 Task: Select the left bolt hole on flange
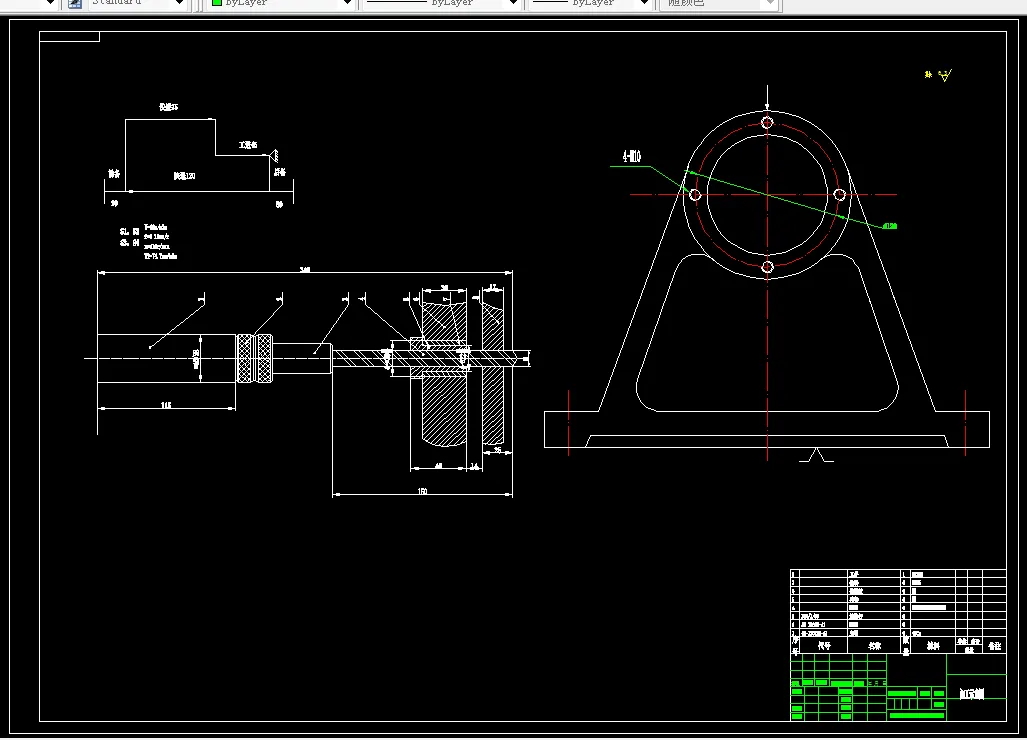696,194
